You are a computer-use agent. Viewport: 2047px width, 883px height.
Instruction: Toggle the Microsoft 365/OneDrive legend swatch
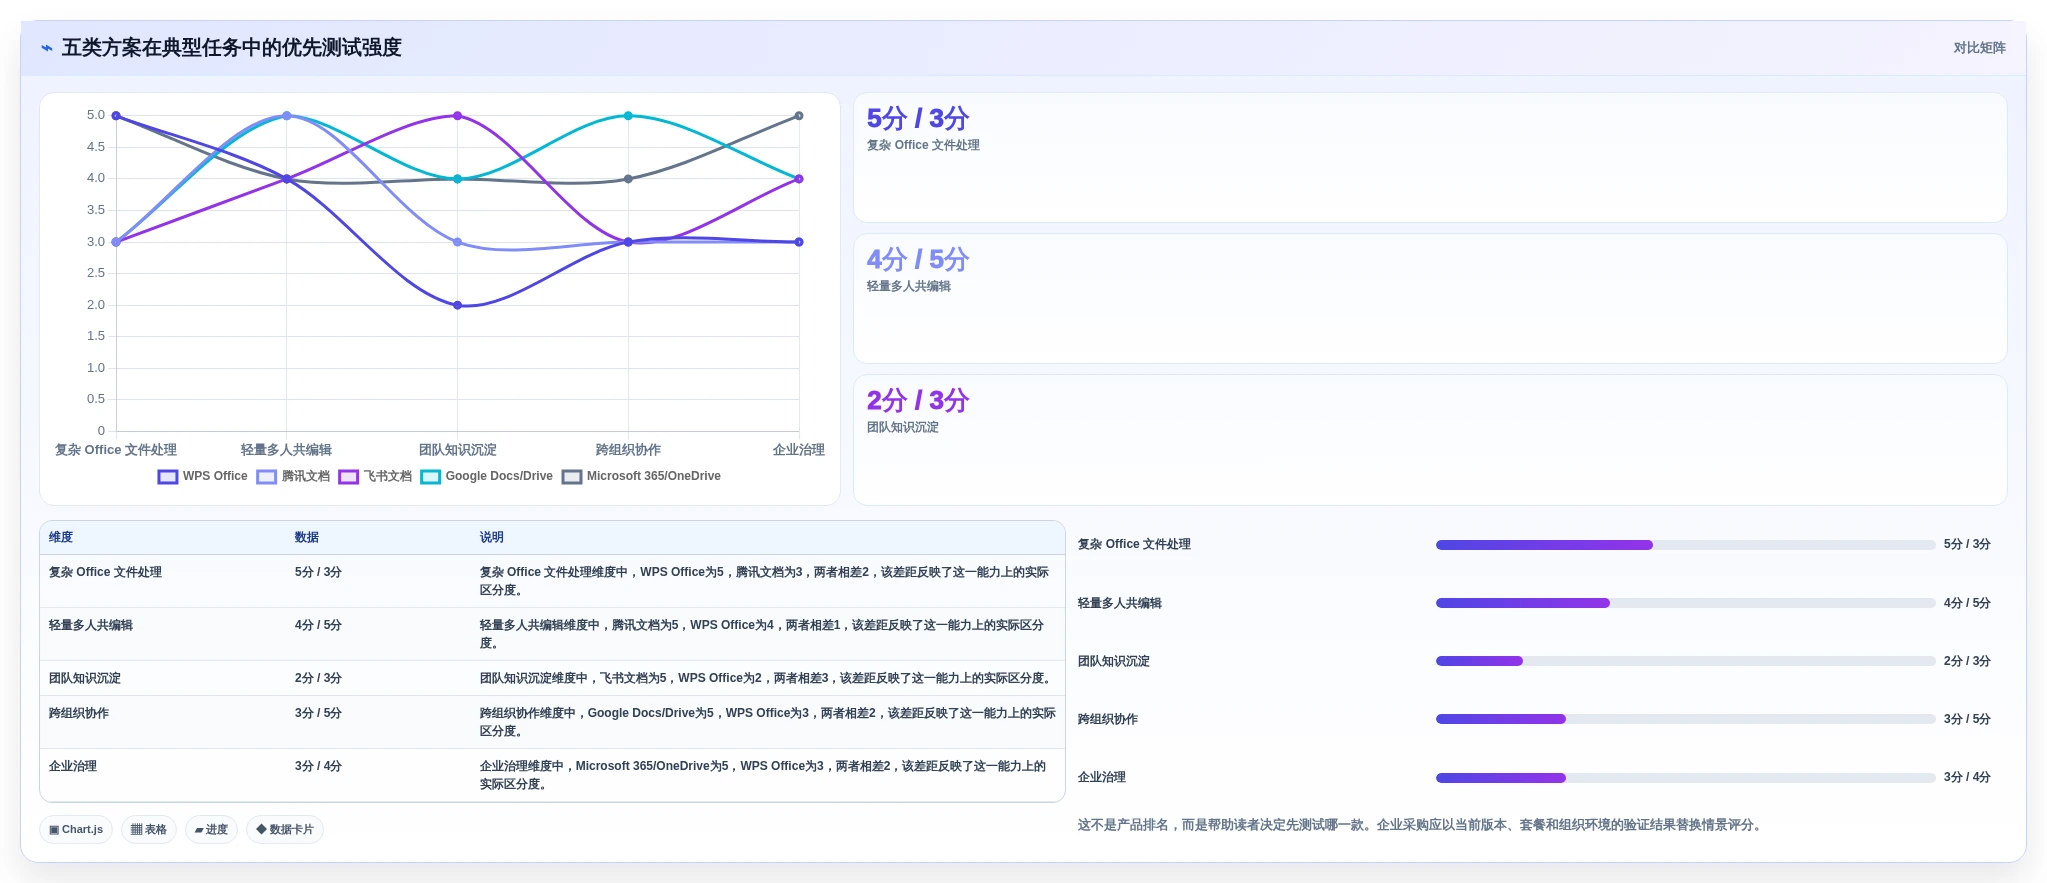pyautogui.click(x=572, y=477)
